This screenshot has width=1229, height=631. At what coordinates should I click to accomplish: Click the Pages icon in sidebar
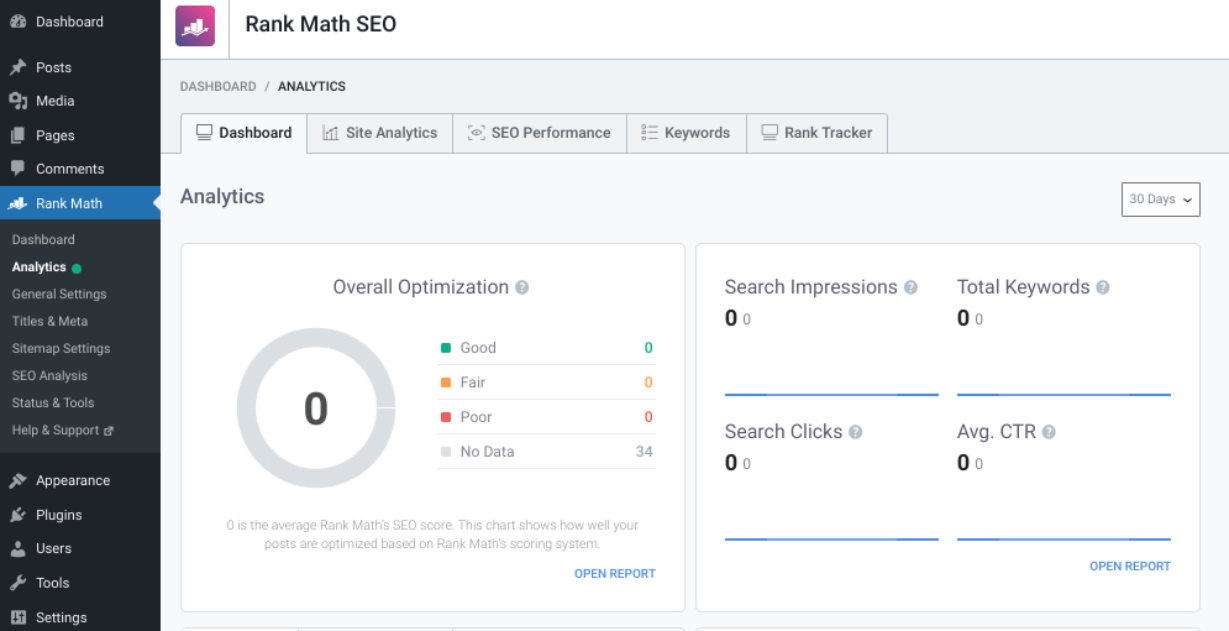click(x=18, y=135)
